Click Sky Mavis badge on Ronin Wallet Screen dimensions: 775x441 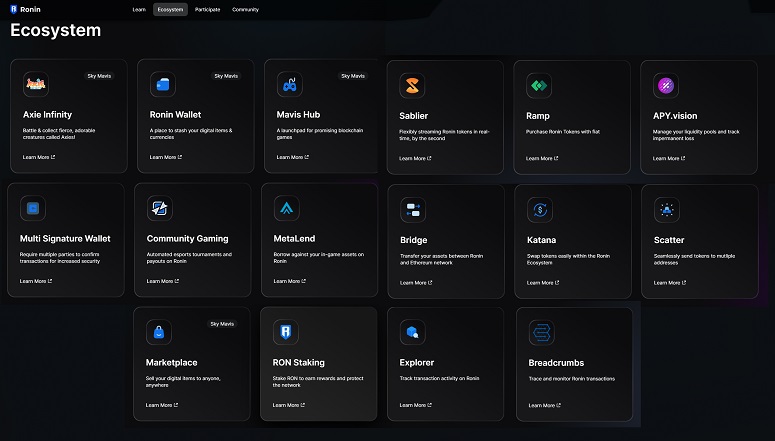pos(226,76)
